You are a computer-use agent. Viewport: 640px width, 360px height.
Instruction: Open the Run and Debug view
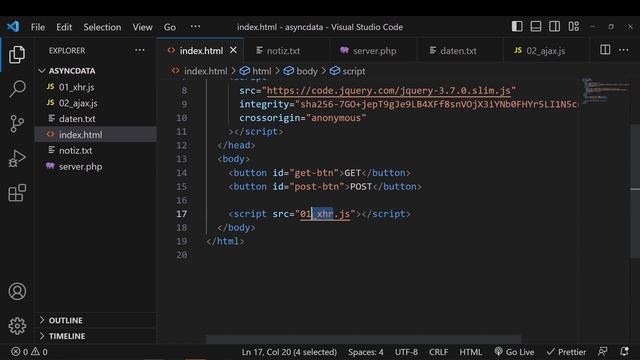(x=17, y=158)
